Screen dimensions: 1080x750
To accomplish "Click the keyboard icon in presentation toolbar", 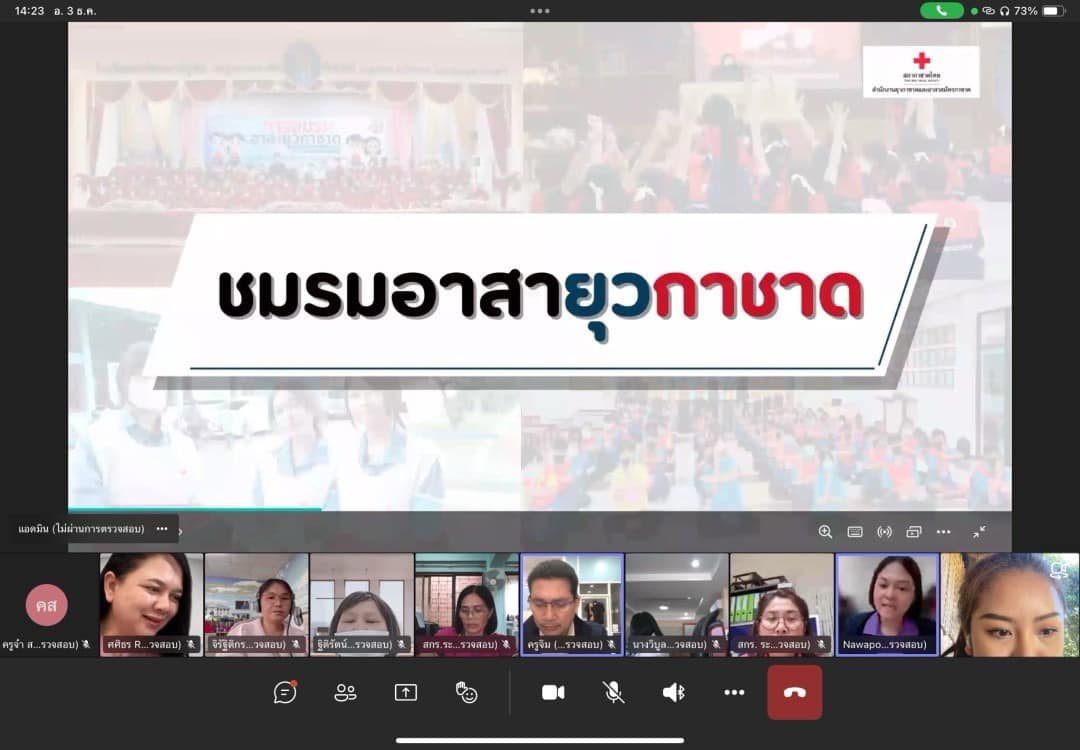I will [x=855, y=532].
